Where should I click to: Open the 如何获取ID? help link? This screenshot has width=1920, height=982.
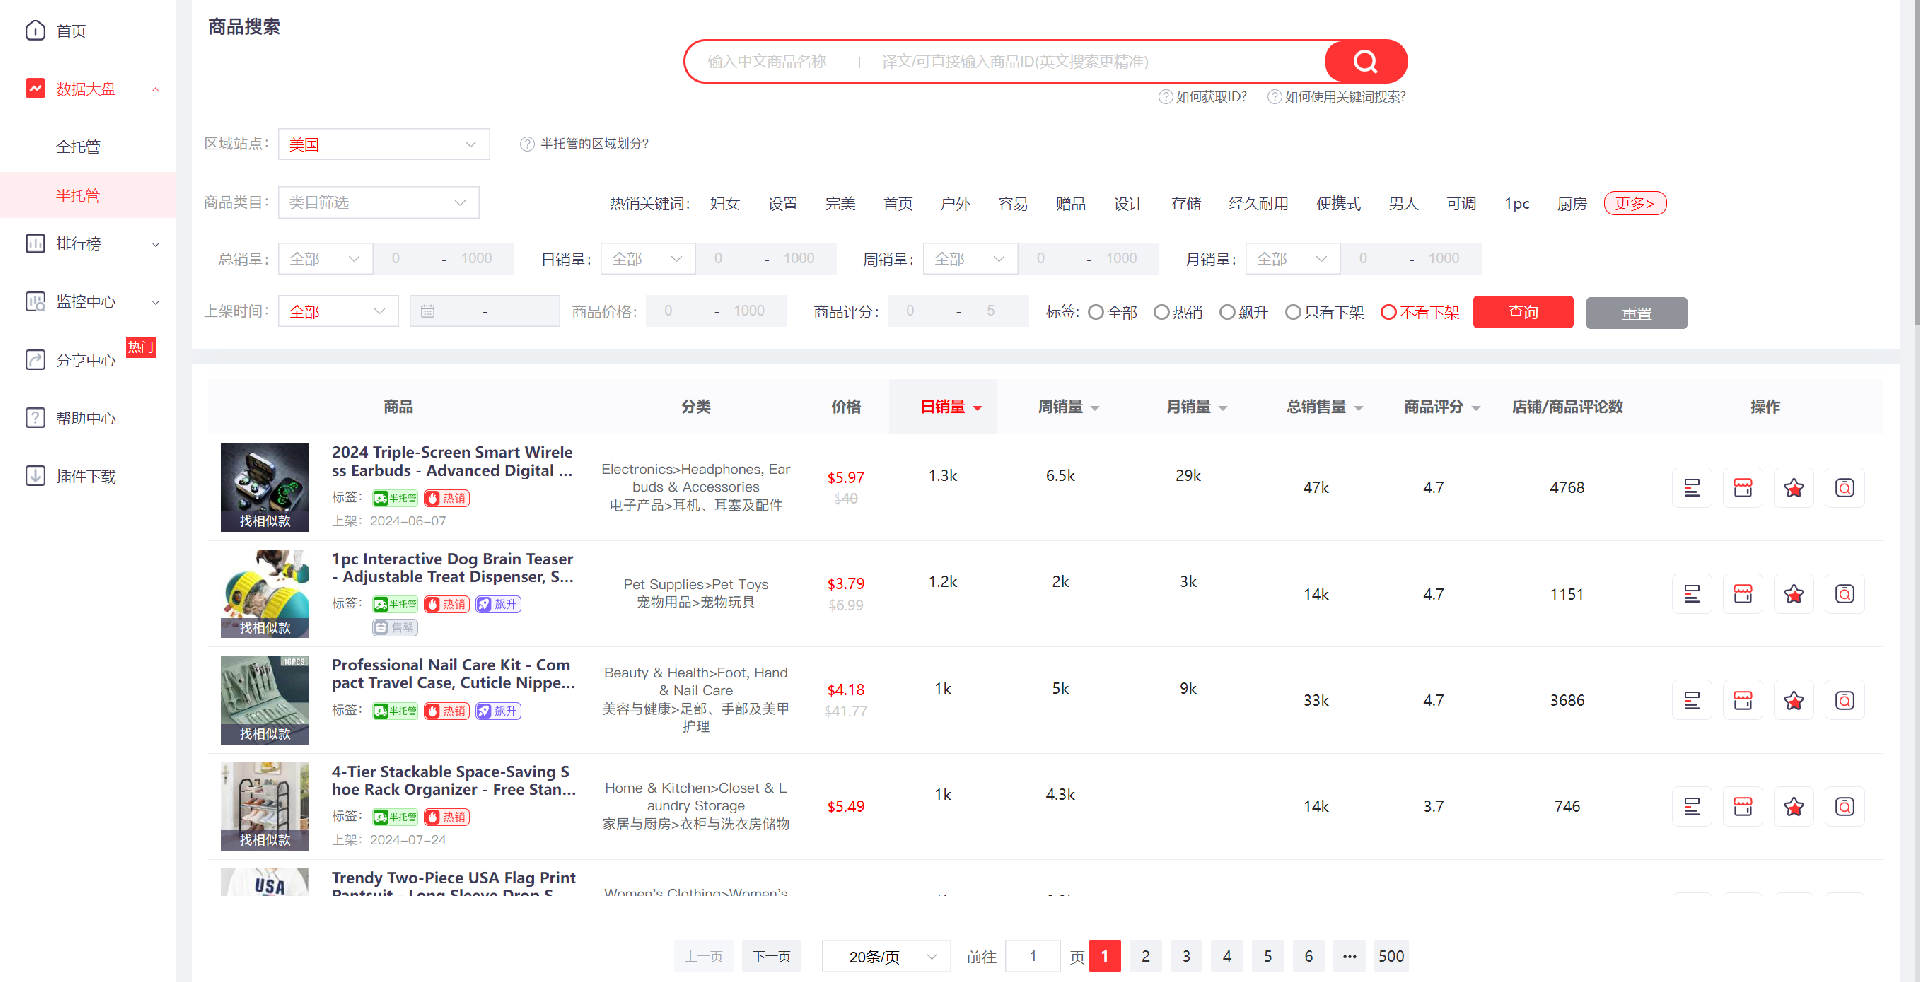tap(1203, 97)
